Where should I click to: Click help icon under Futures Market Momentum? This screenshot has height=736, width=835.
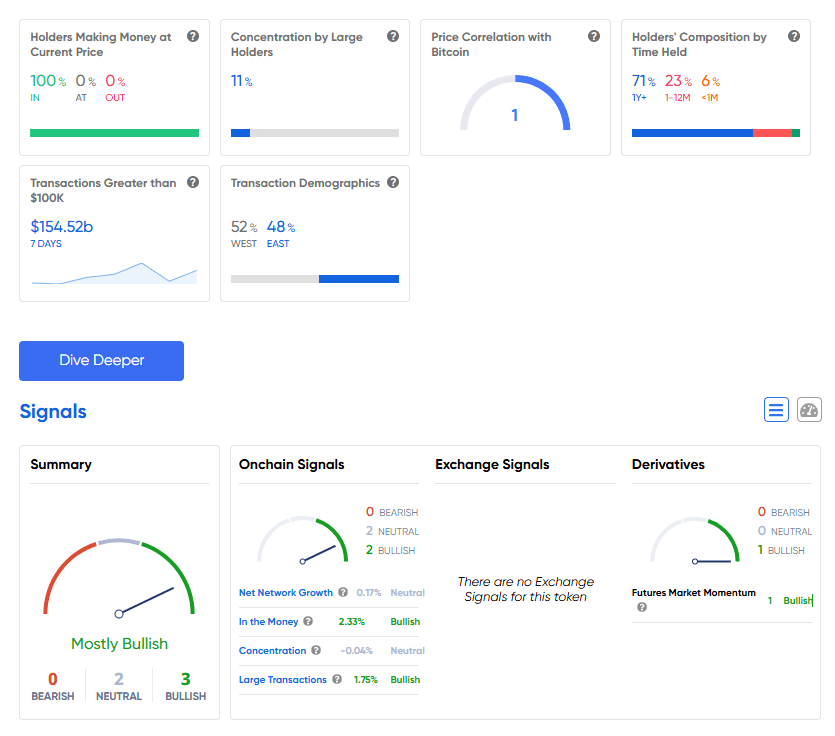tap(642, 607)
